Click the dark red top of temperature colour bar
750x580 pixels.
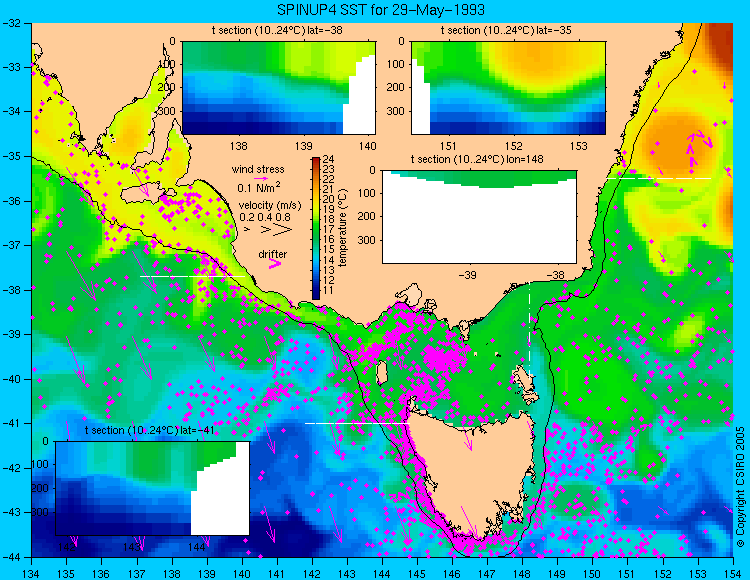(x=316, y=161)
